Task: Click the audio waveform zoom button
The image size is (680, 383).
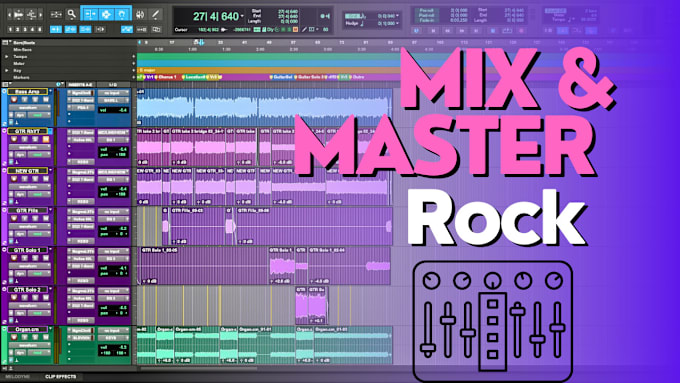Action: pyautogui.click(x=19, y=15)
